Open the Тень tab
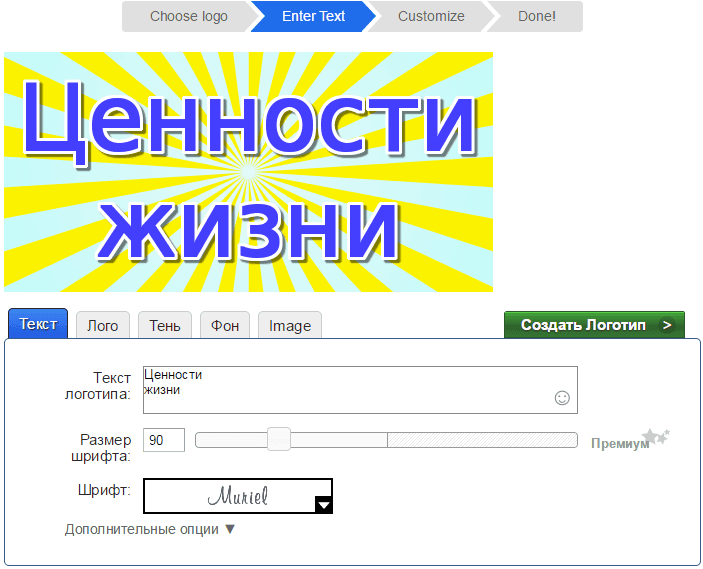Image resolution: width=703 pixels, height=569 pixels. 165,325
